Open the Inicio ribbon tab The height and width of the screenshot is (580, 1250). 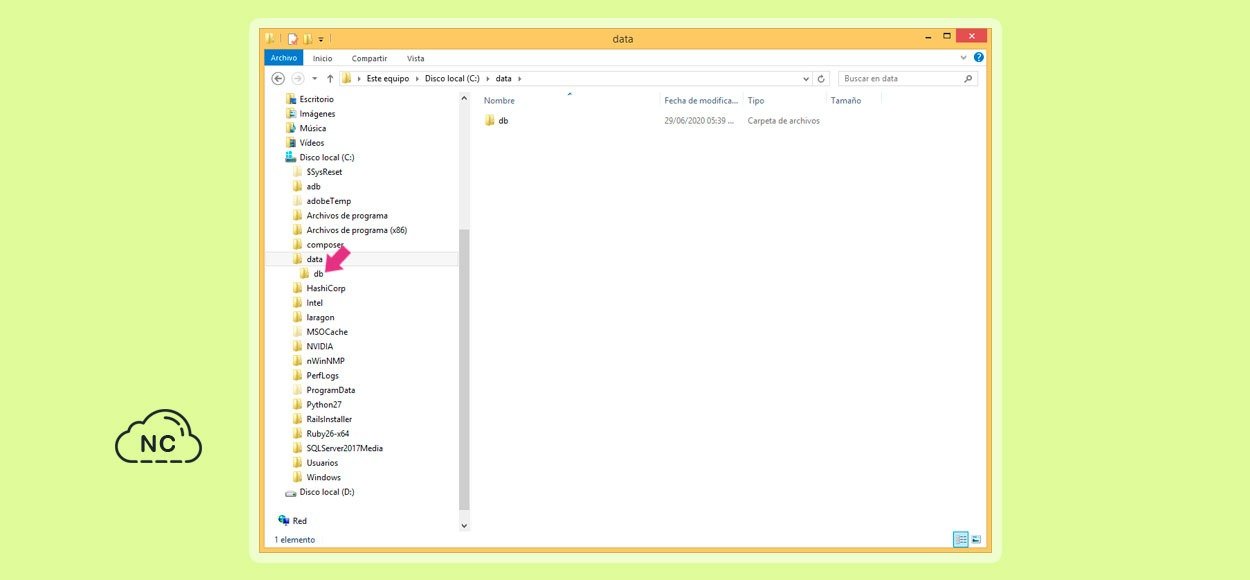tap(322, 58)
